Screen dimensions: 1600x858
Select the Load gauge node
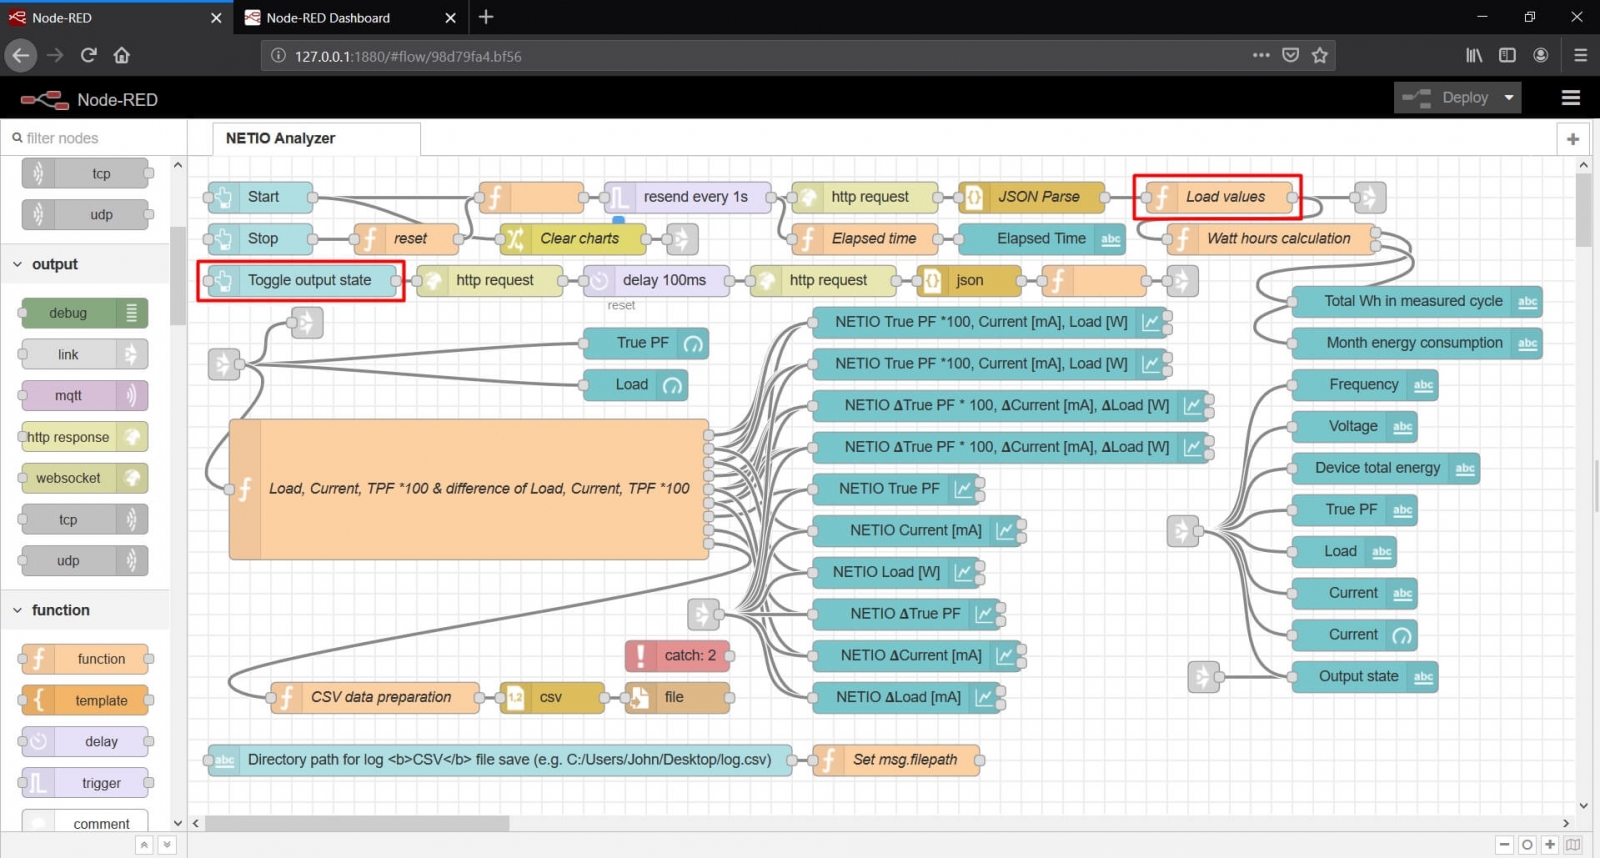click(x=635, y=384)
